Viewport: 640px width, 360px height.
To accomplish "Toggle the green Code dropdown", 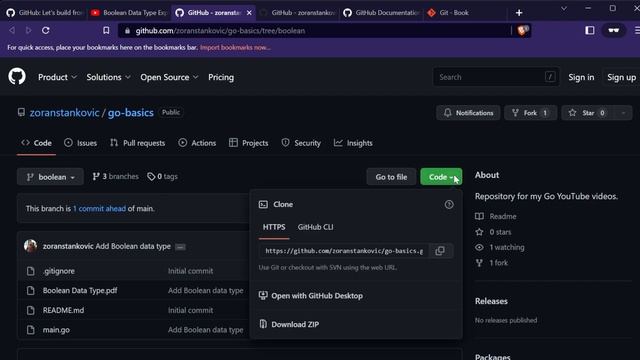I will 441,177.
